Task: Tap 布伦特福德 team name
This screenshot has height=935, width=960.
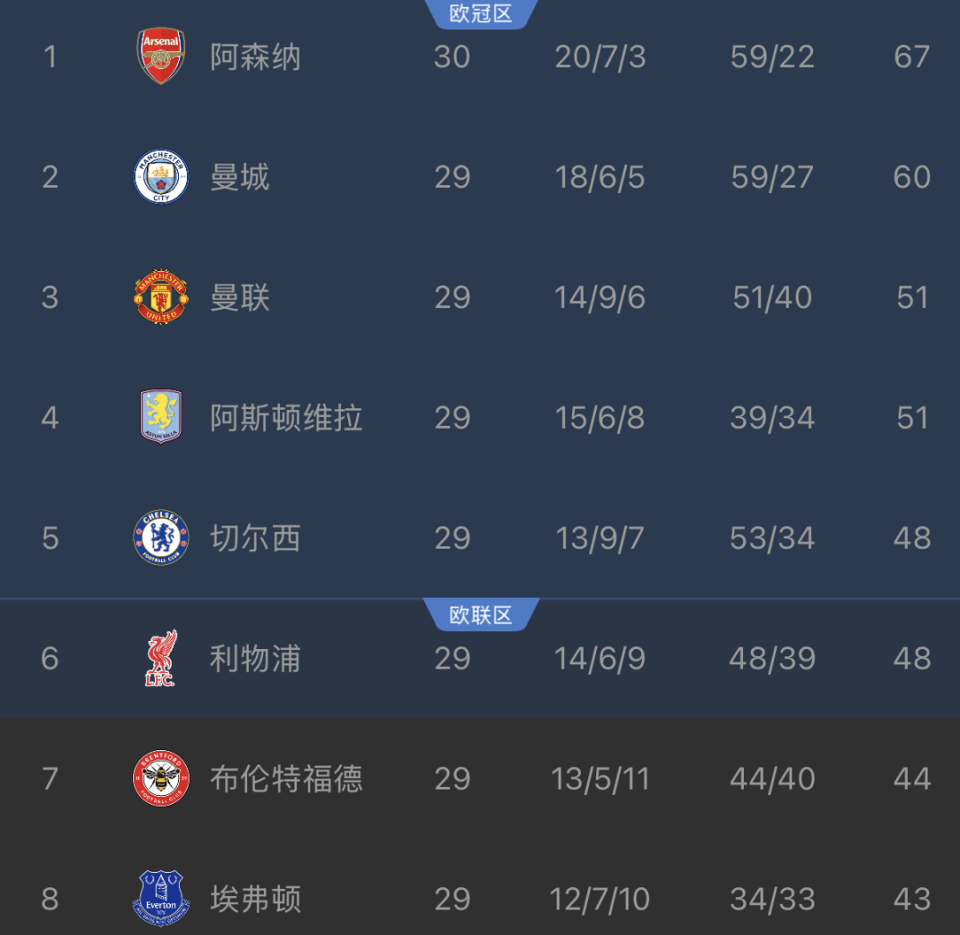Action: (286, 779)
